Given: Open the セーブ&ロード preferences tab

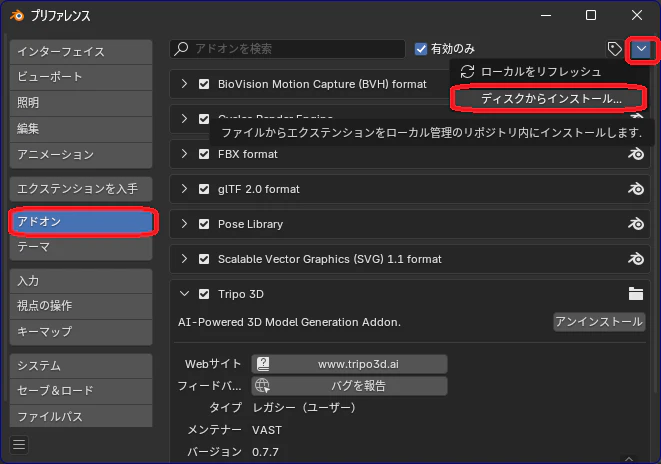Looking at the screenshot, I should 81,391.
